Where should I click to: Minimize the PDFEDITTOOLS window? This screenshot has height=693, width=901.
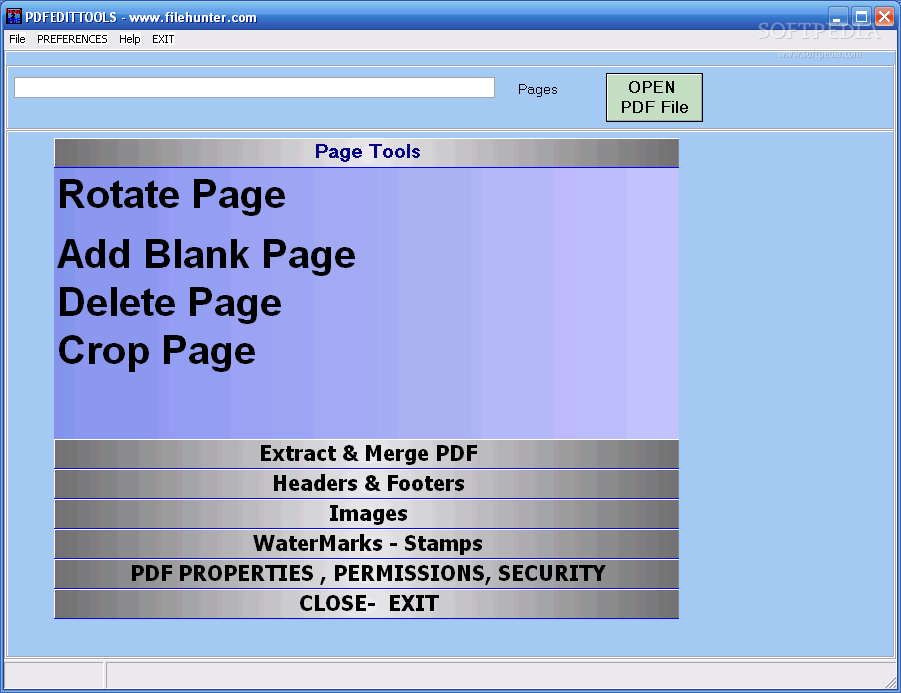pos(838,17)
